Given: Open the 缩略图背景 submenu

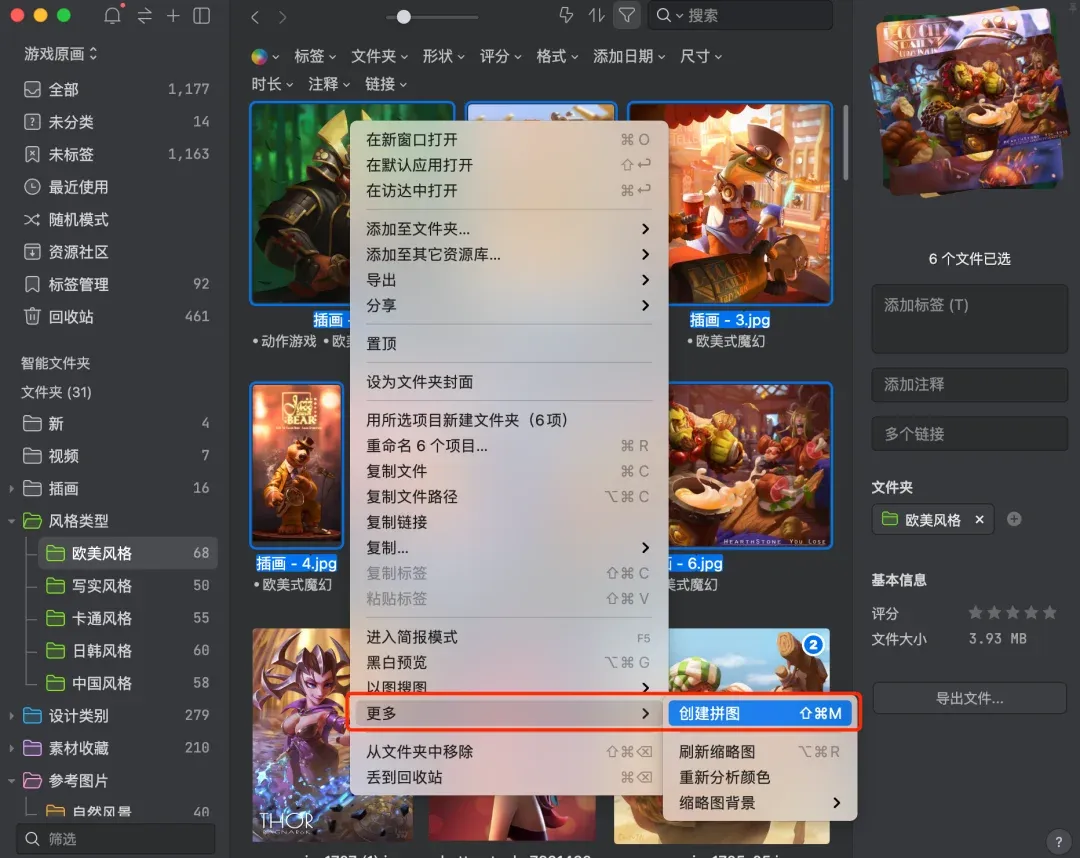Looking at the screenshot, I should coord(760,803).
